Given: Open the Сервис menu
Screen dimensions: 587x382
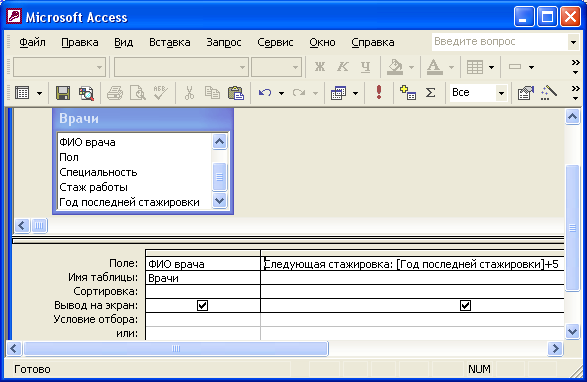Looking at the screenshot, I should pos(275,42).
